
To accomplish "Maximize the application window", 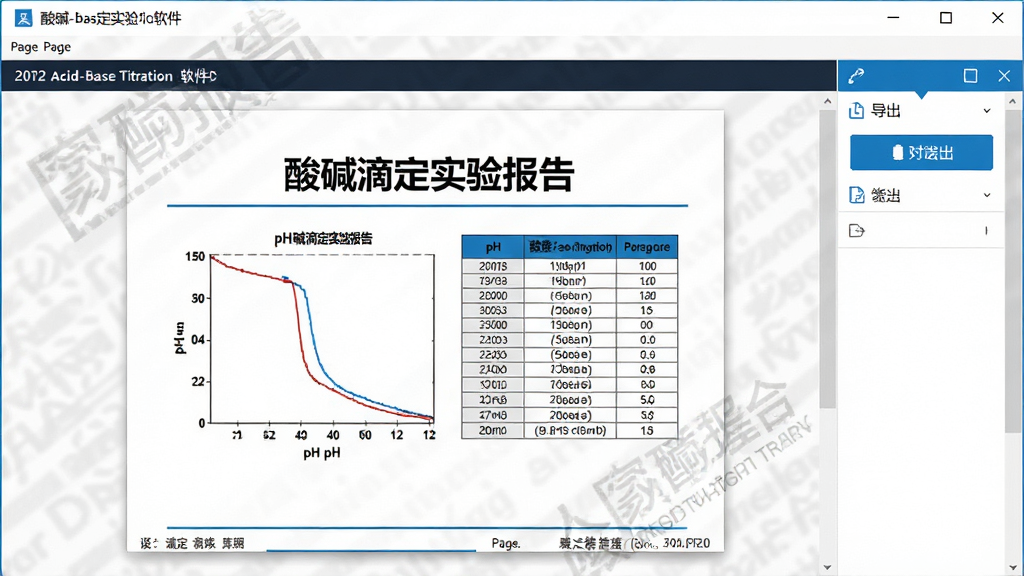I will click(946, 18).
